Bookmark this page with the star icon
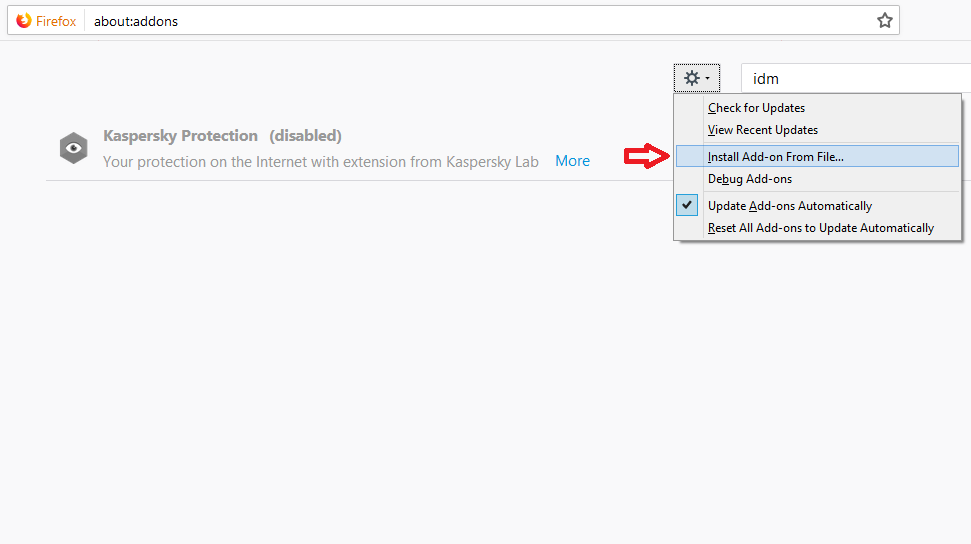Screen dimensions: 971x544 pyautogui.click(x=884, y=21)
